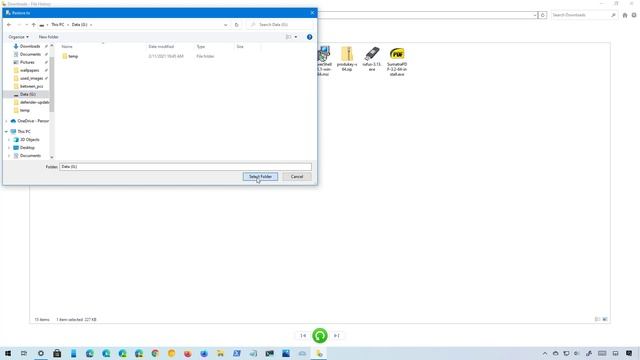Go back in the Restore to dialog
640x360 pixels.
[9, 25]
